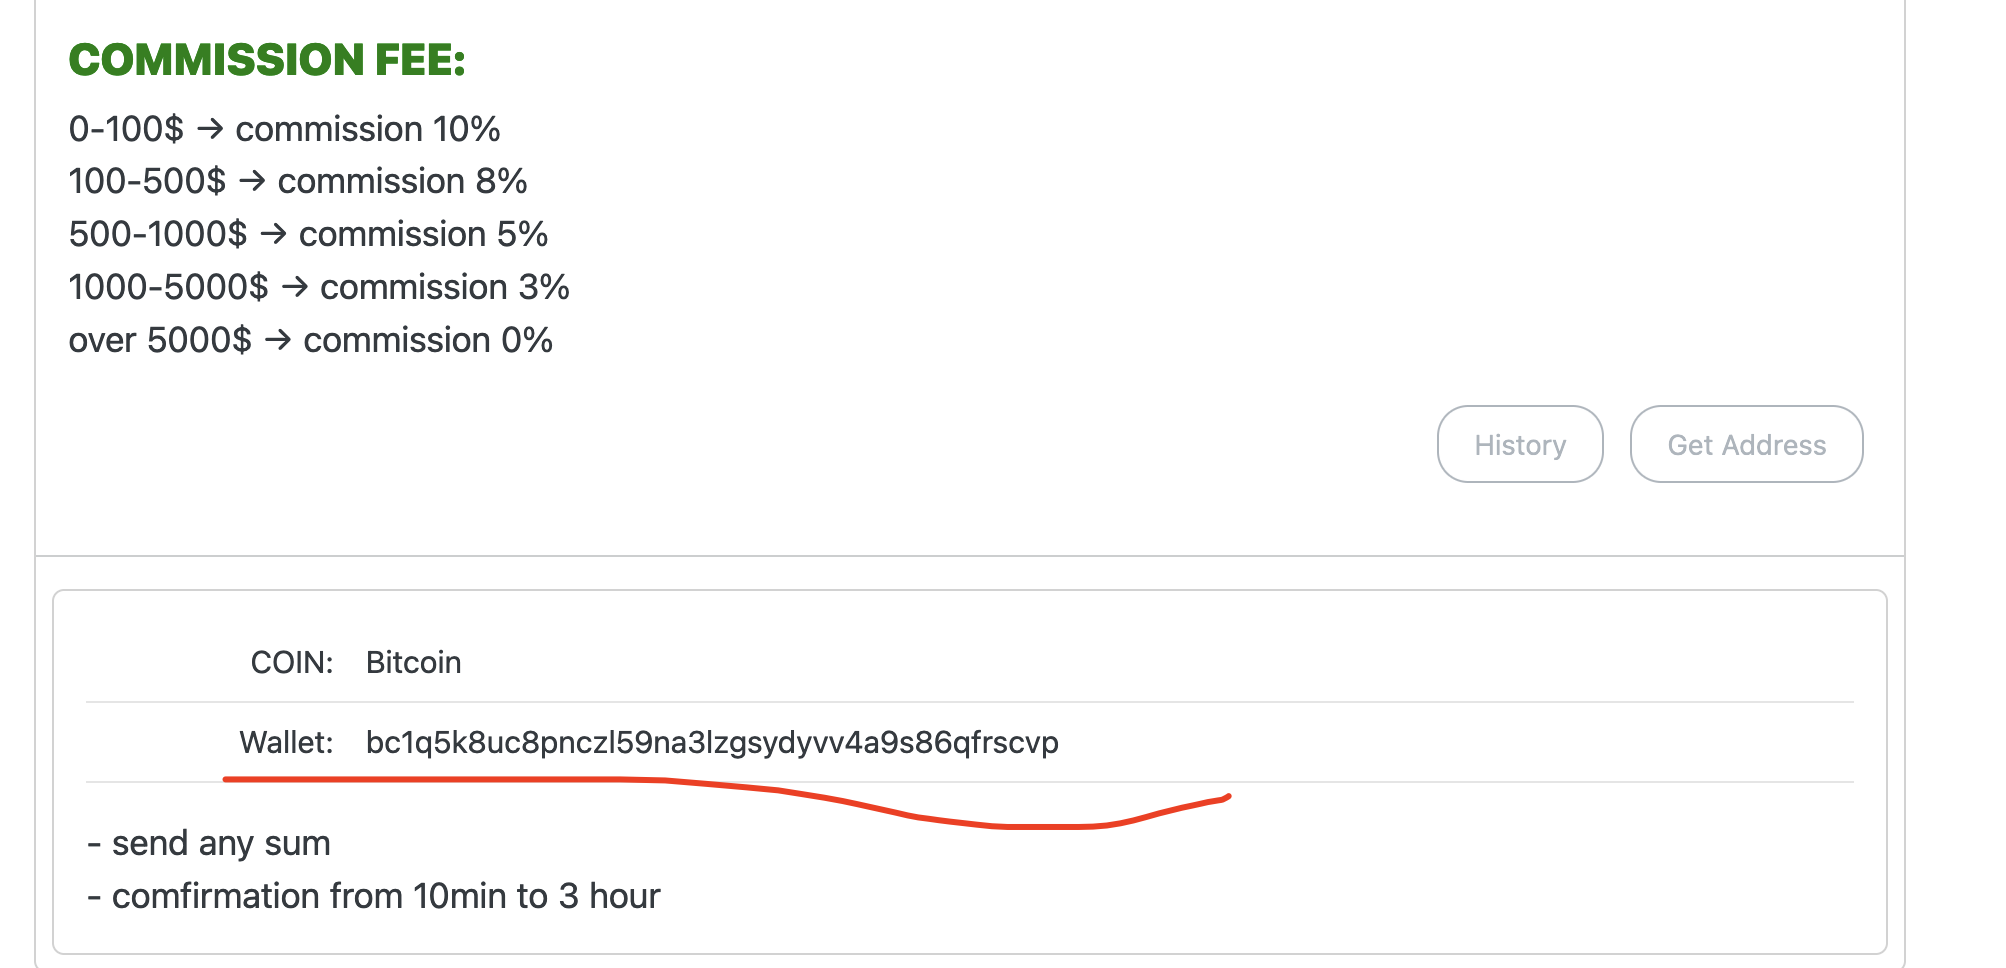Click the COIN: label

292,662
